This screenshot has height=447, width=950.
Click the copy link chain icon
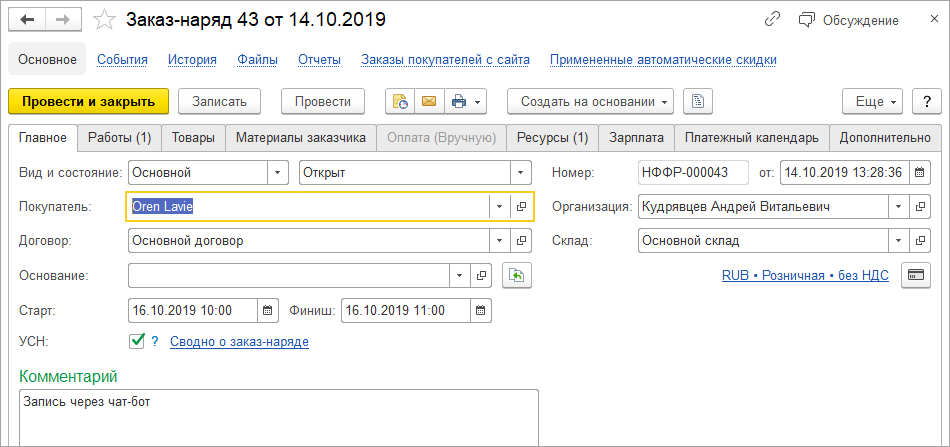[772, 20]
